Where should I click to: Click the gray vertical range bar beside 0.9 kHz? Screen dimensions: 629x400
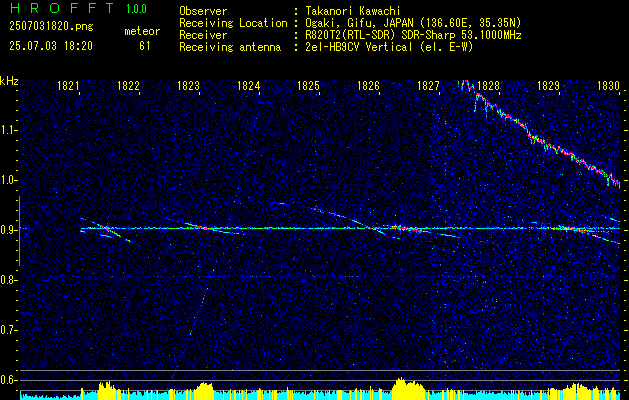pyautogui.click(x=19, y=231)
